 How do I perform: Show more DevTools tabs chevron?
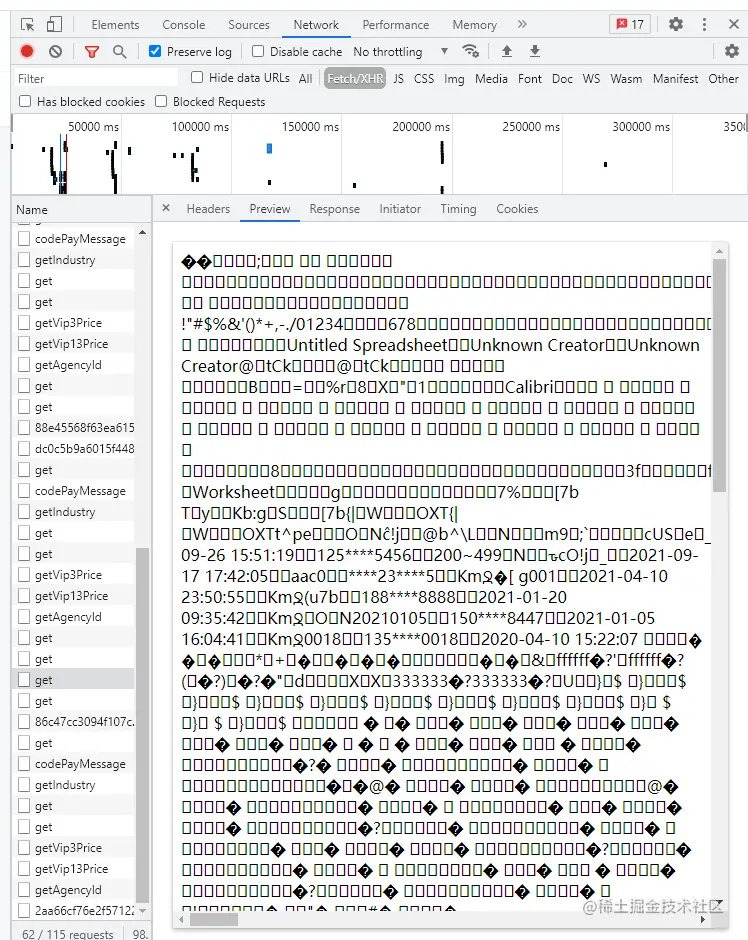click(x=522, y=25)
